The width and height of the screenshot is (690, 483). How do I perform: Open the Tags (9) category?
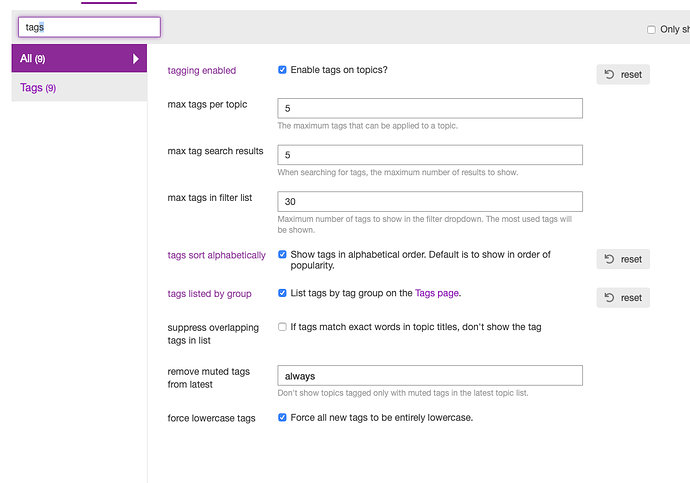point(79,88)
